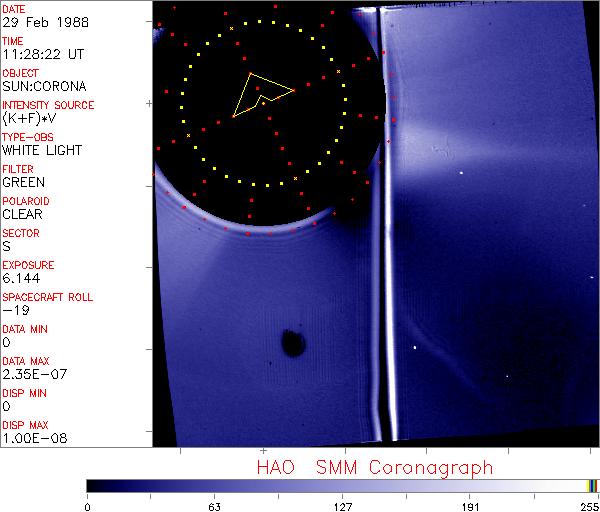Click the yellow triangle pointer in the solar disk
Screen dimensions: 600x512
[258, 93]
